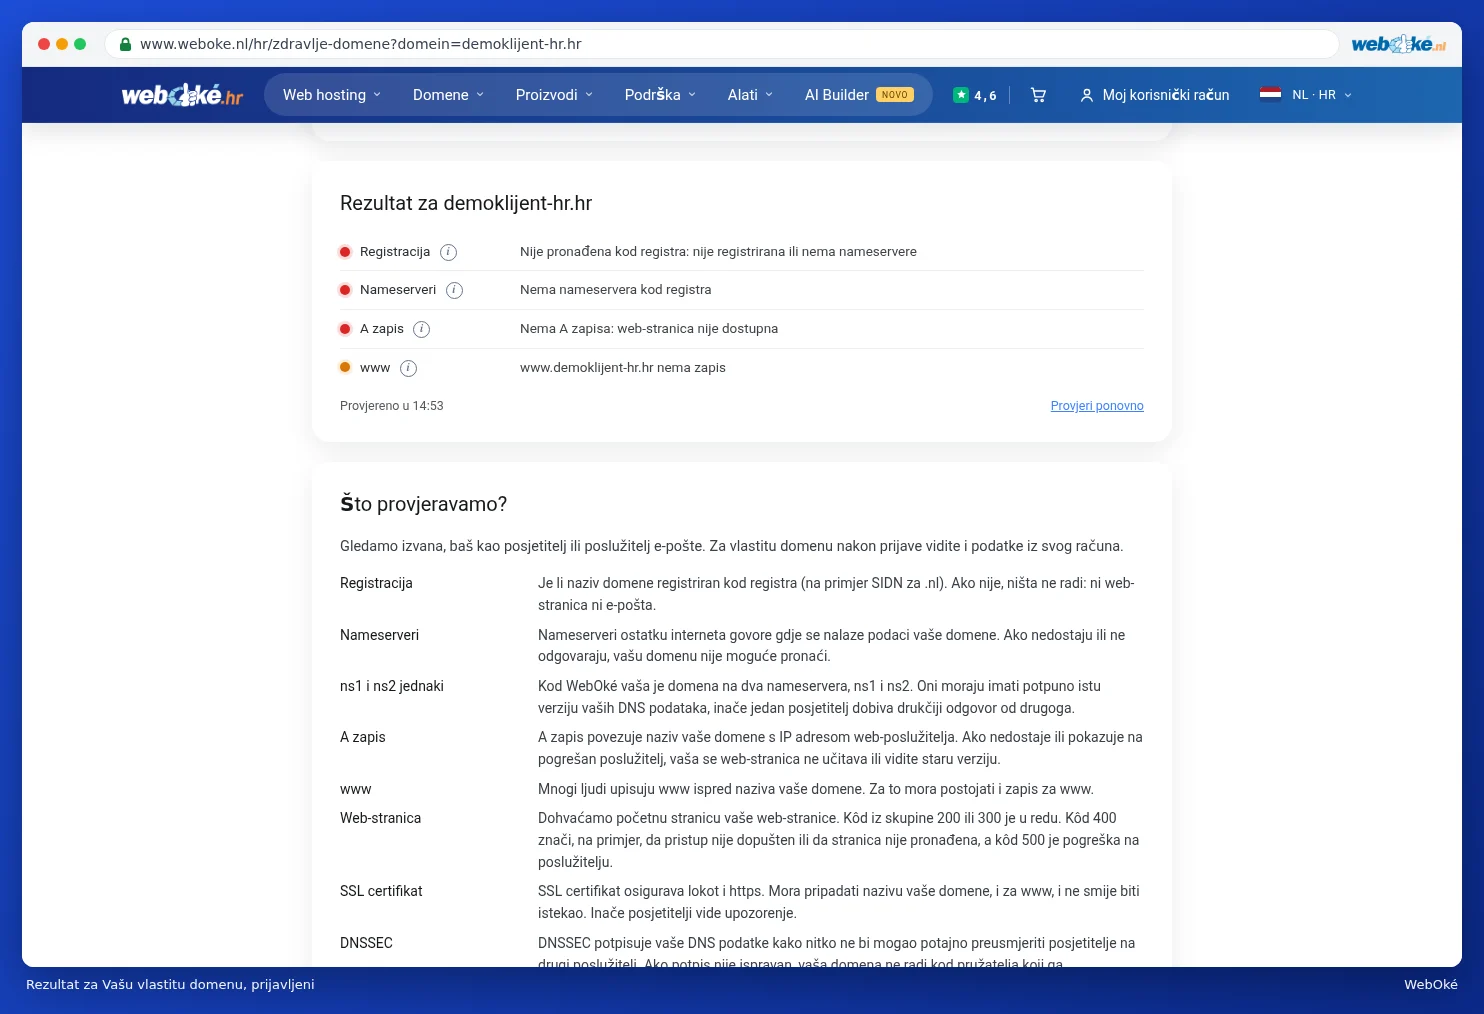The image size is (1484, 1014).
Task: Open Moj korisnički račun
Action: point(1155,95)
